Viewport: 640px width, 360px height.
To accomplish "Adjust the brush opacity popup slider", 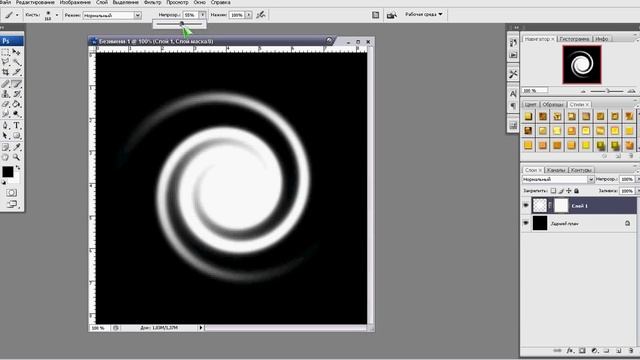I will 182,24.
